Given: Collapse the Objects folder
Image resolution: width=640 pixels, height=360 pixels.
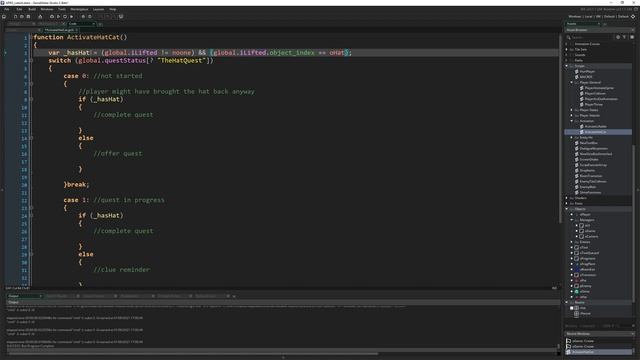Looking at the screenshot, I should click(567, 209).
